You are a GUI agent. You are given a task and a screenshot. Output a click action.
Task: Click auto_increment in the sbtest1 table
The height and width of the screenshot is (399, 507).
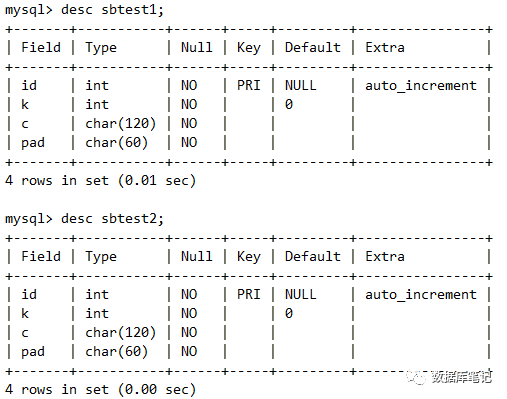pos(421,86)
